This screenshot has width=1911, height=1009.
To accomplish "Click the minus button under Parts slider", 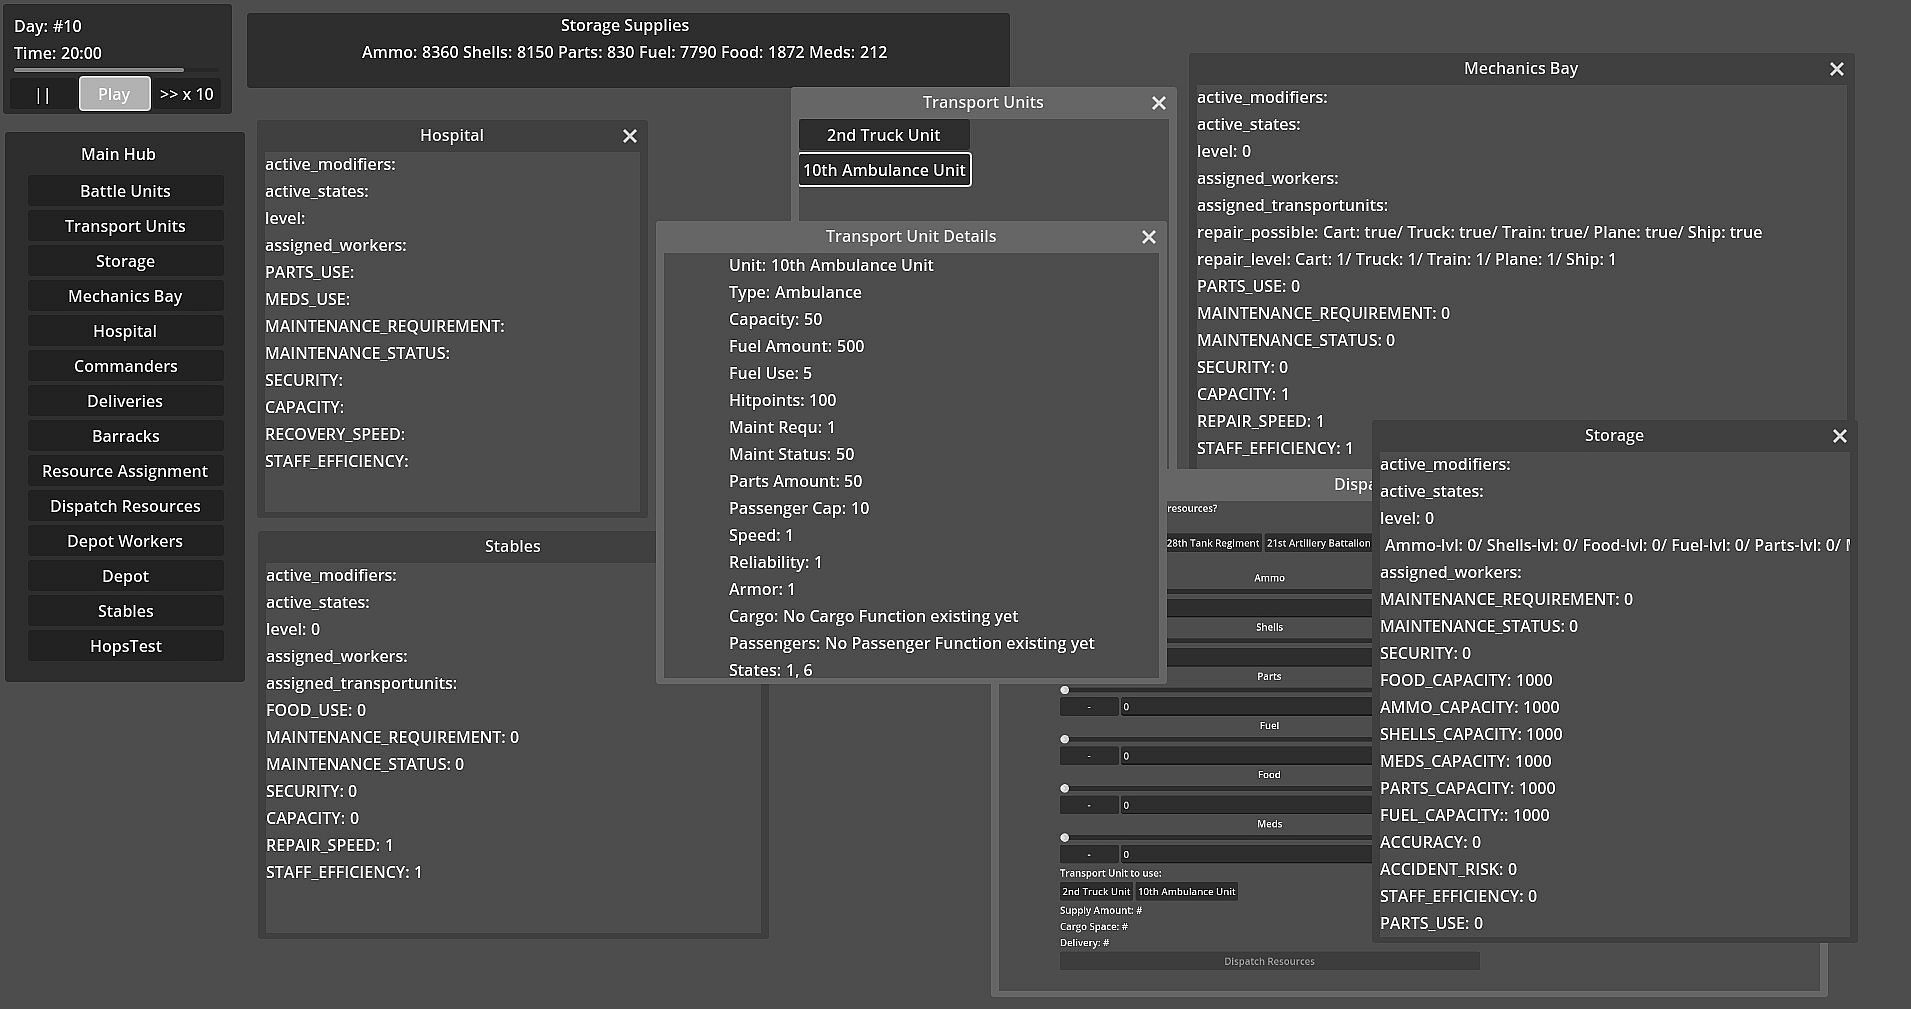I will 1088,707.
